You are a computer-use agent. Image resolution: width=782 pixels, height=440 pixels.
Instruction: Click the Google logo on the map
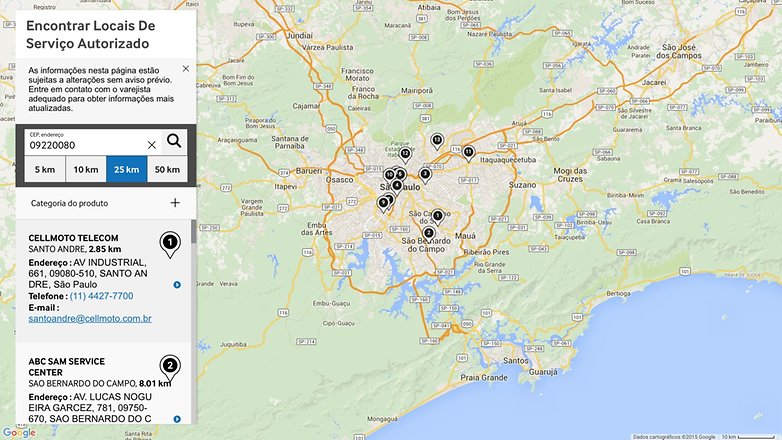[x=19, y=433]
